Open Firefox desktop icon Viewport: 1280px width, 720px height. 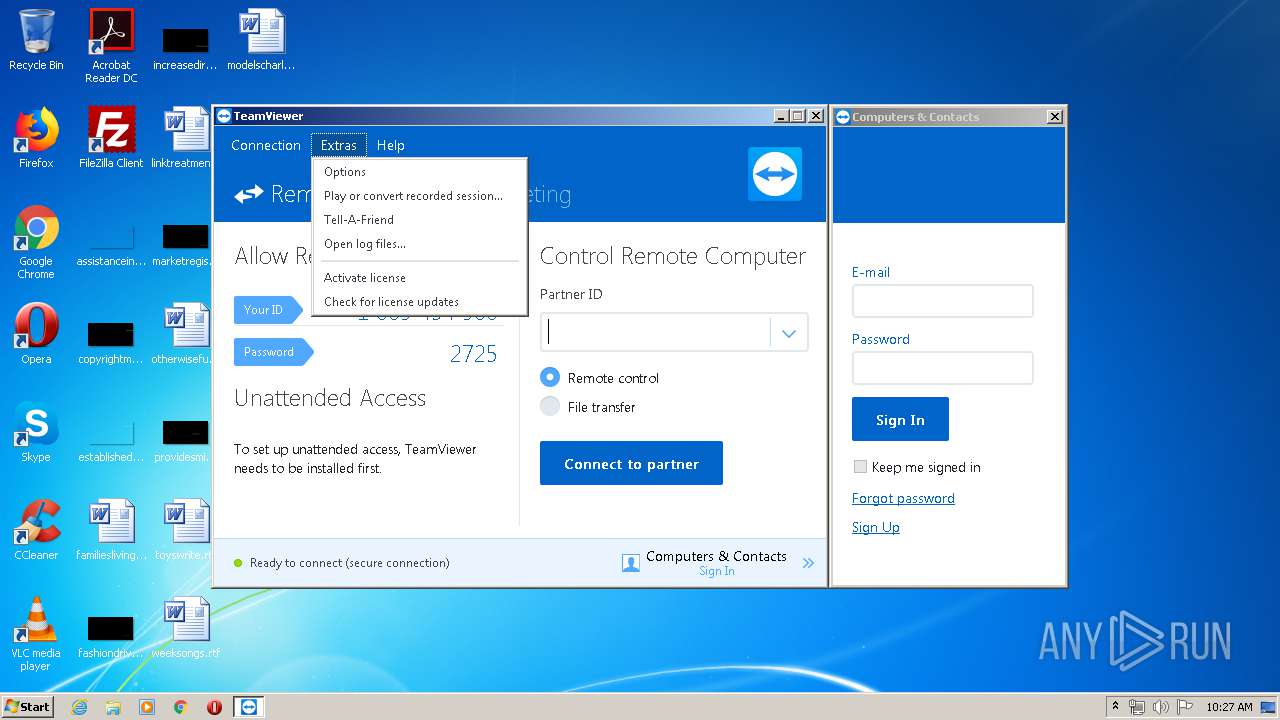click(36, 137)
